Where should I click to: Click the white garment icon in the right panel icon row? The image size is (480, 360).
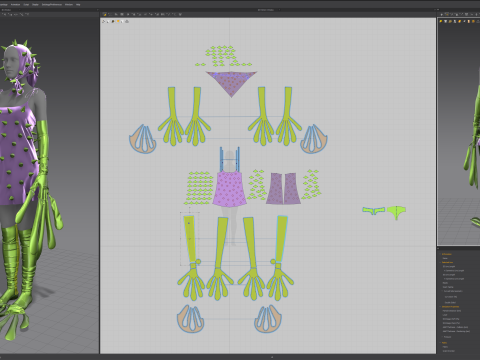click(x=445, y=21)
